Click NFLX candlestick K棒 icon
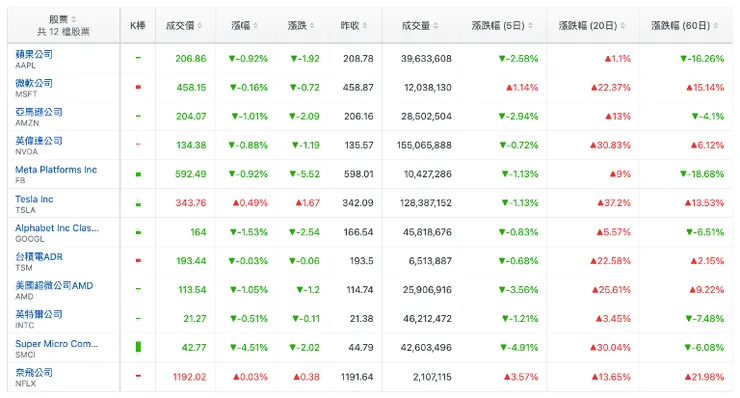The width and height of the screenshot is (740, 398). coord(138,376)
